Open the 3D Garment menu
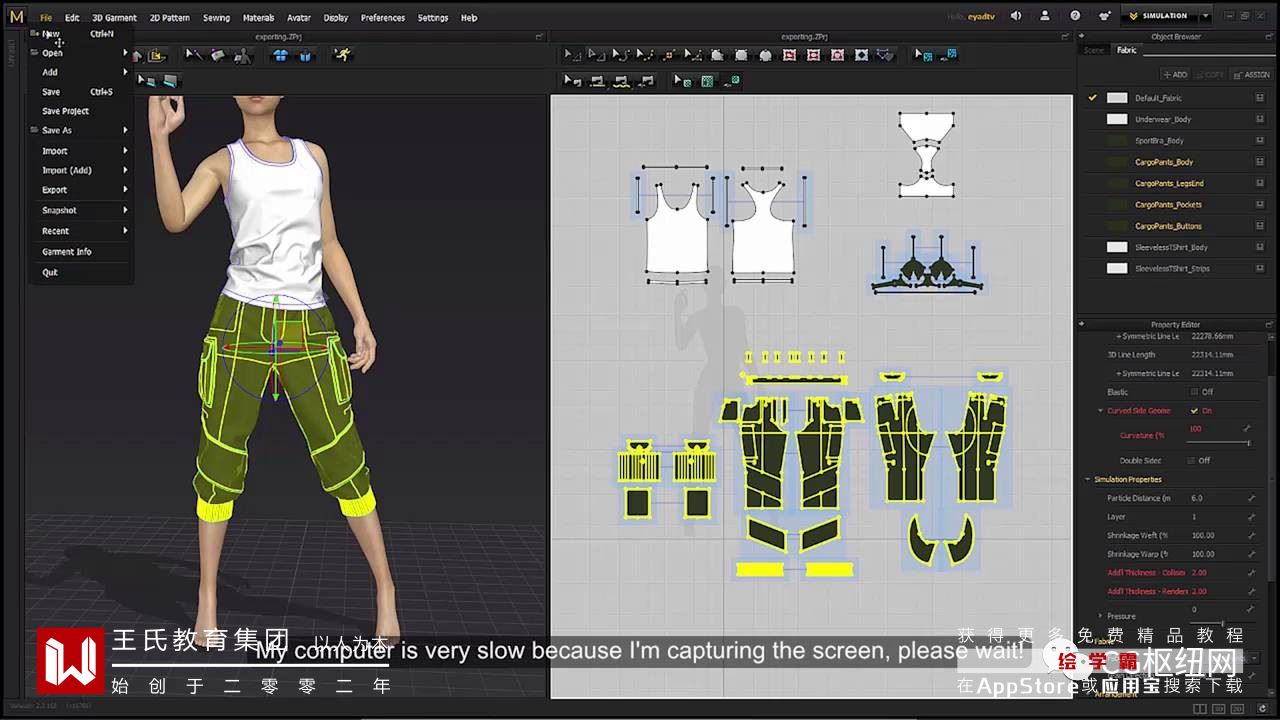Screen dimensions: 1280x720 tap(114, 18)
